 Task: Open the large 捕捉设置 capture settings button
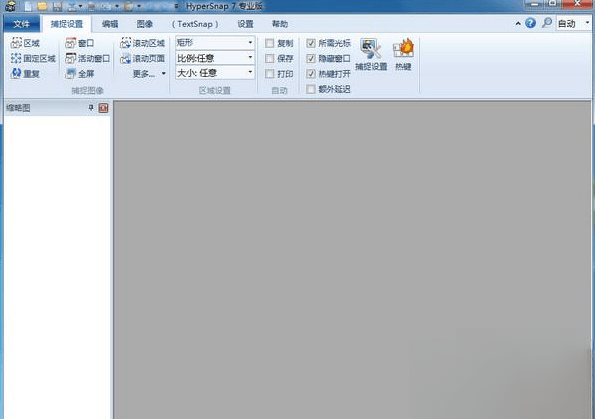tap(371, 54)
